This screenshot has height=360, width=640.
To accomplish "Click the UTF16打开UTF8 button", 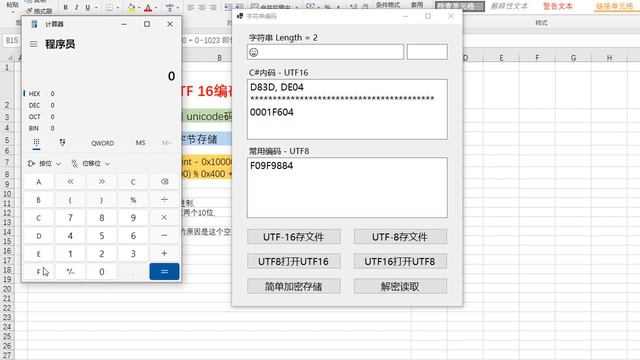I will pyautogui.click(x=400, y=261).
